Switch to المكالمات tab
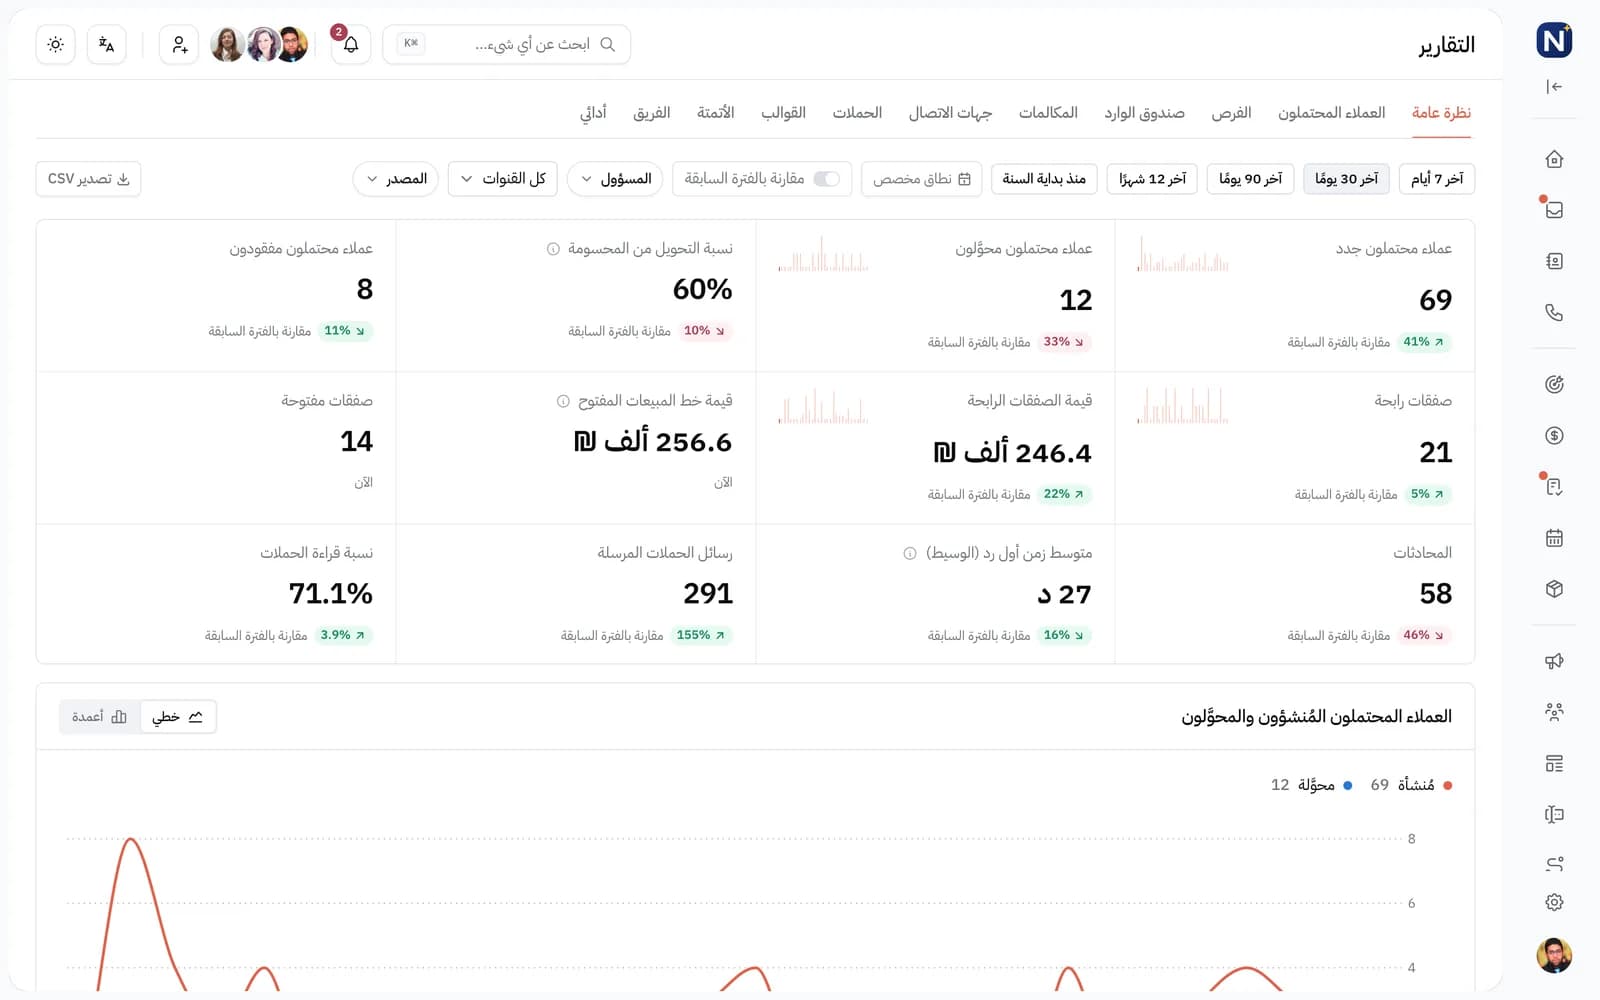 tap(1048, 113)
